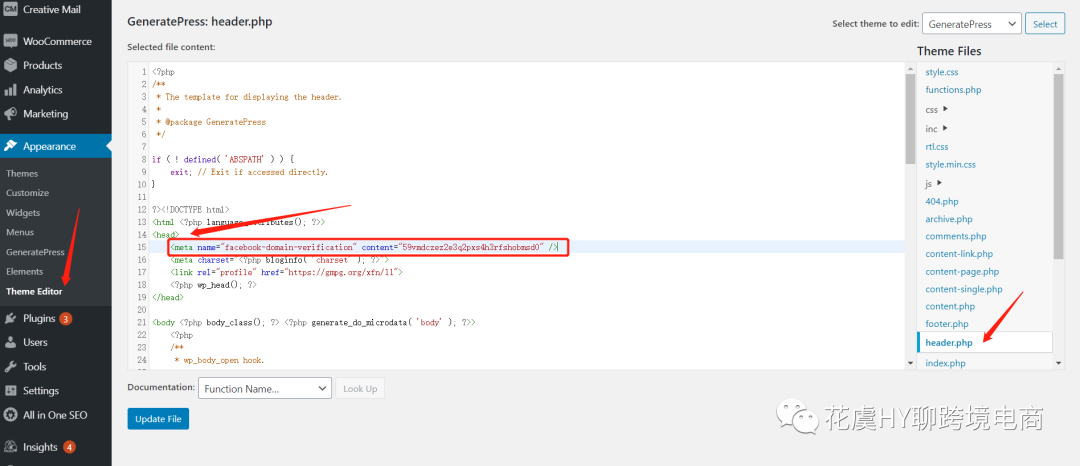This screenshot has height=466, width=1080.
Task: Open style.min.css in Theme Files
Action: click(x=951, y=165)
